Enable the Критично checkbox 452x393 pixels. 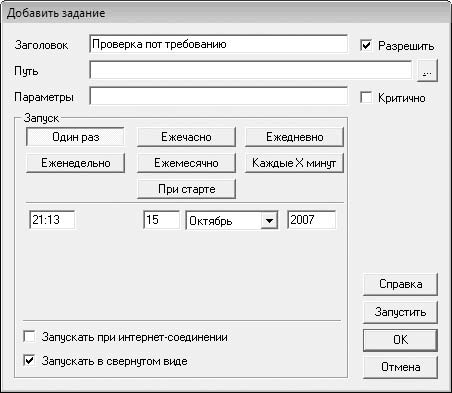(366, 97)
